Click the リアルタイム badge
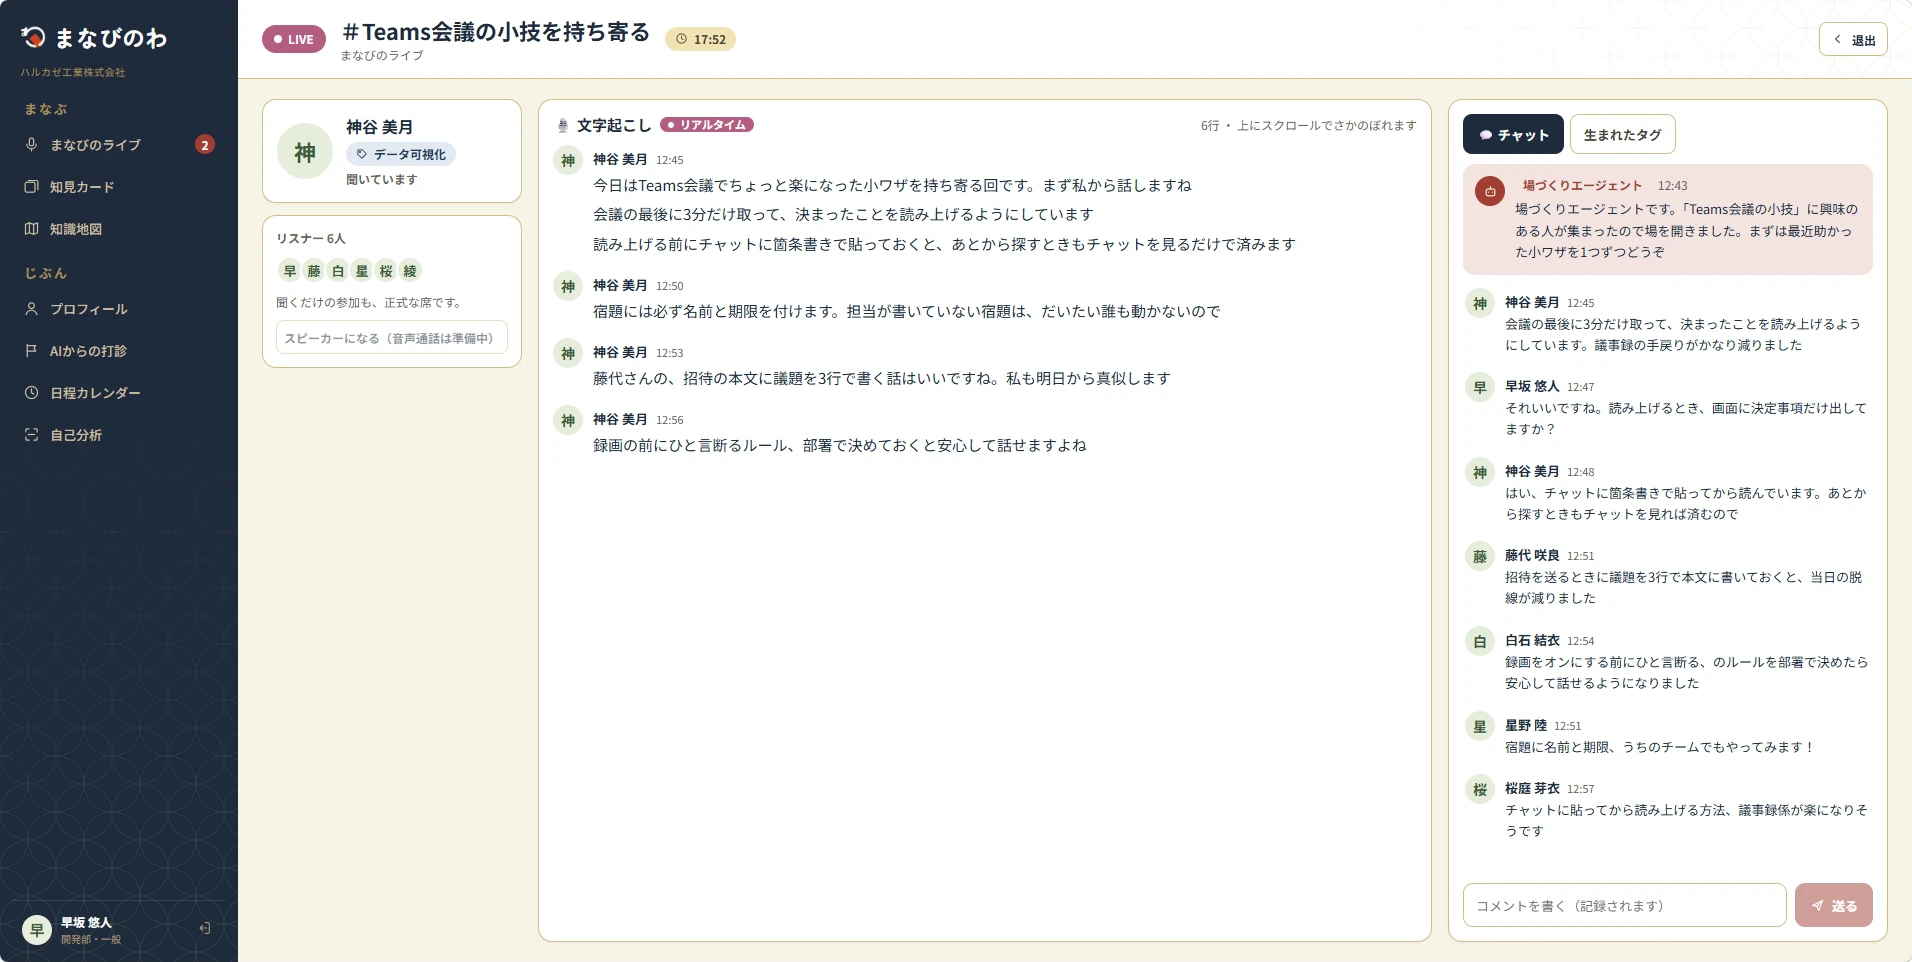 (707, 125)
